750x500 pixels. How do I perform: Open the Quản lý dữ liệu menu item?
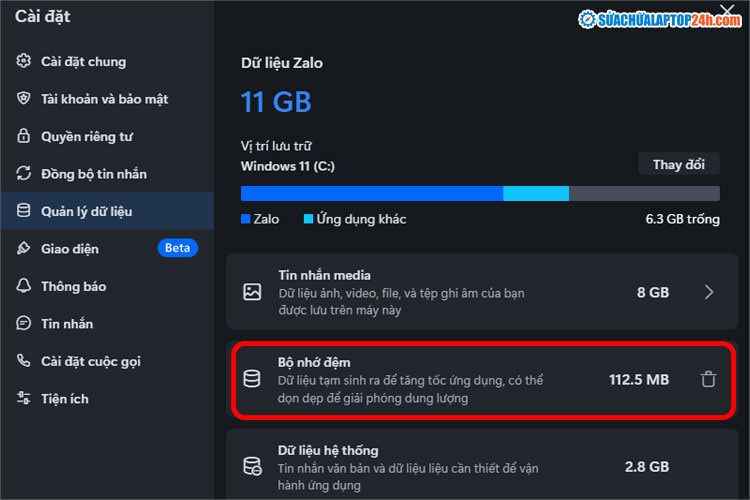[x=87, y=211]
